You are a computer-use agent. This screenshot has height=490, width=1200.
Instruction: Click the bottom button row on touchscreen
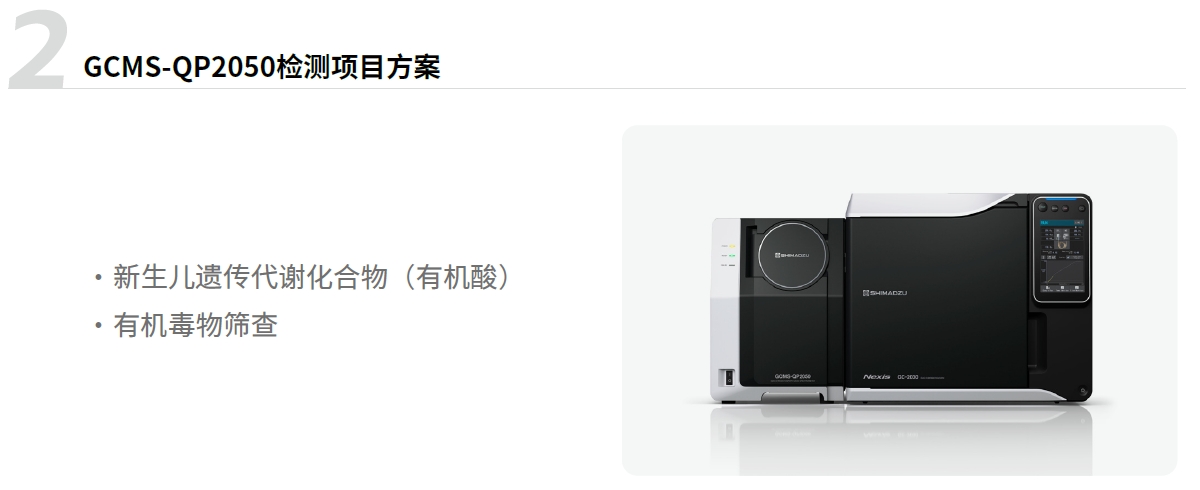pos(1062,288)
